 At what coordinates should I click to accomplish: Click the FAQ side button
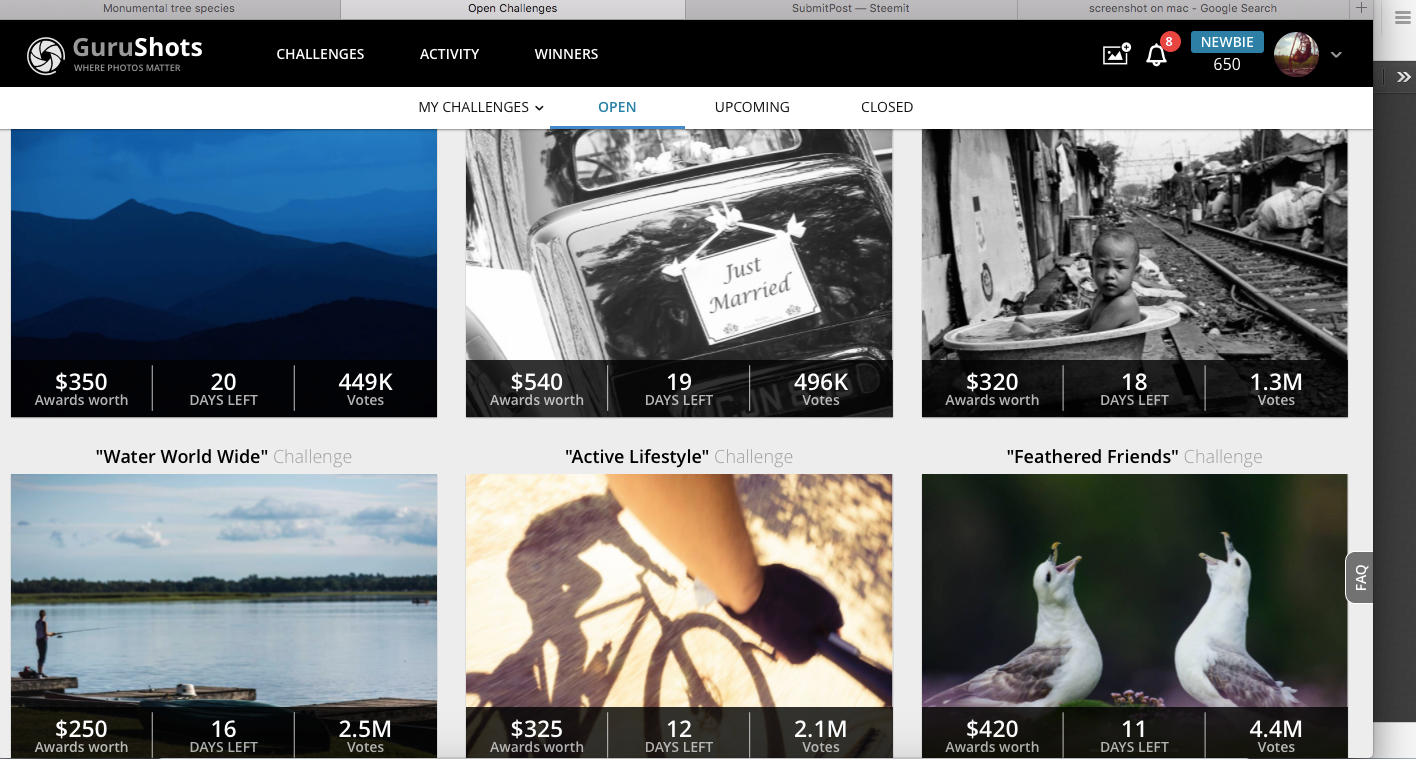coord(1360,577)
